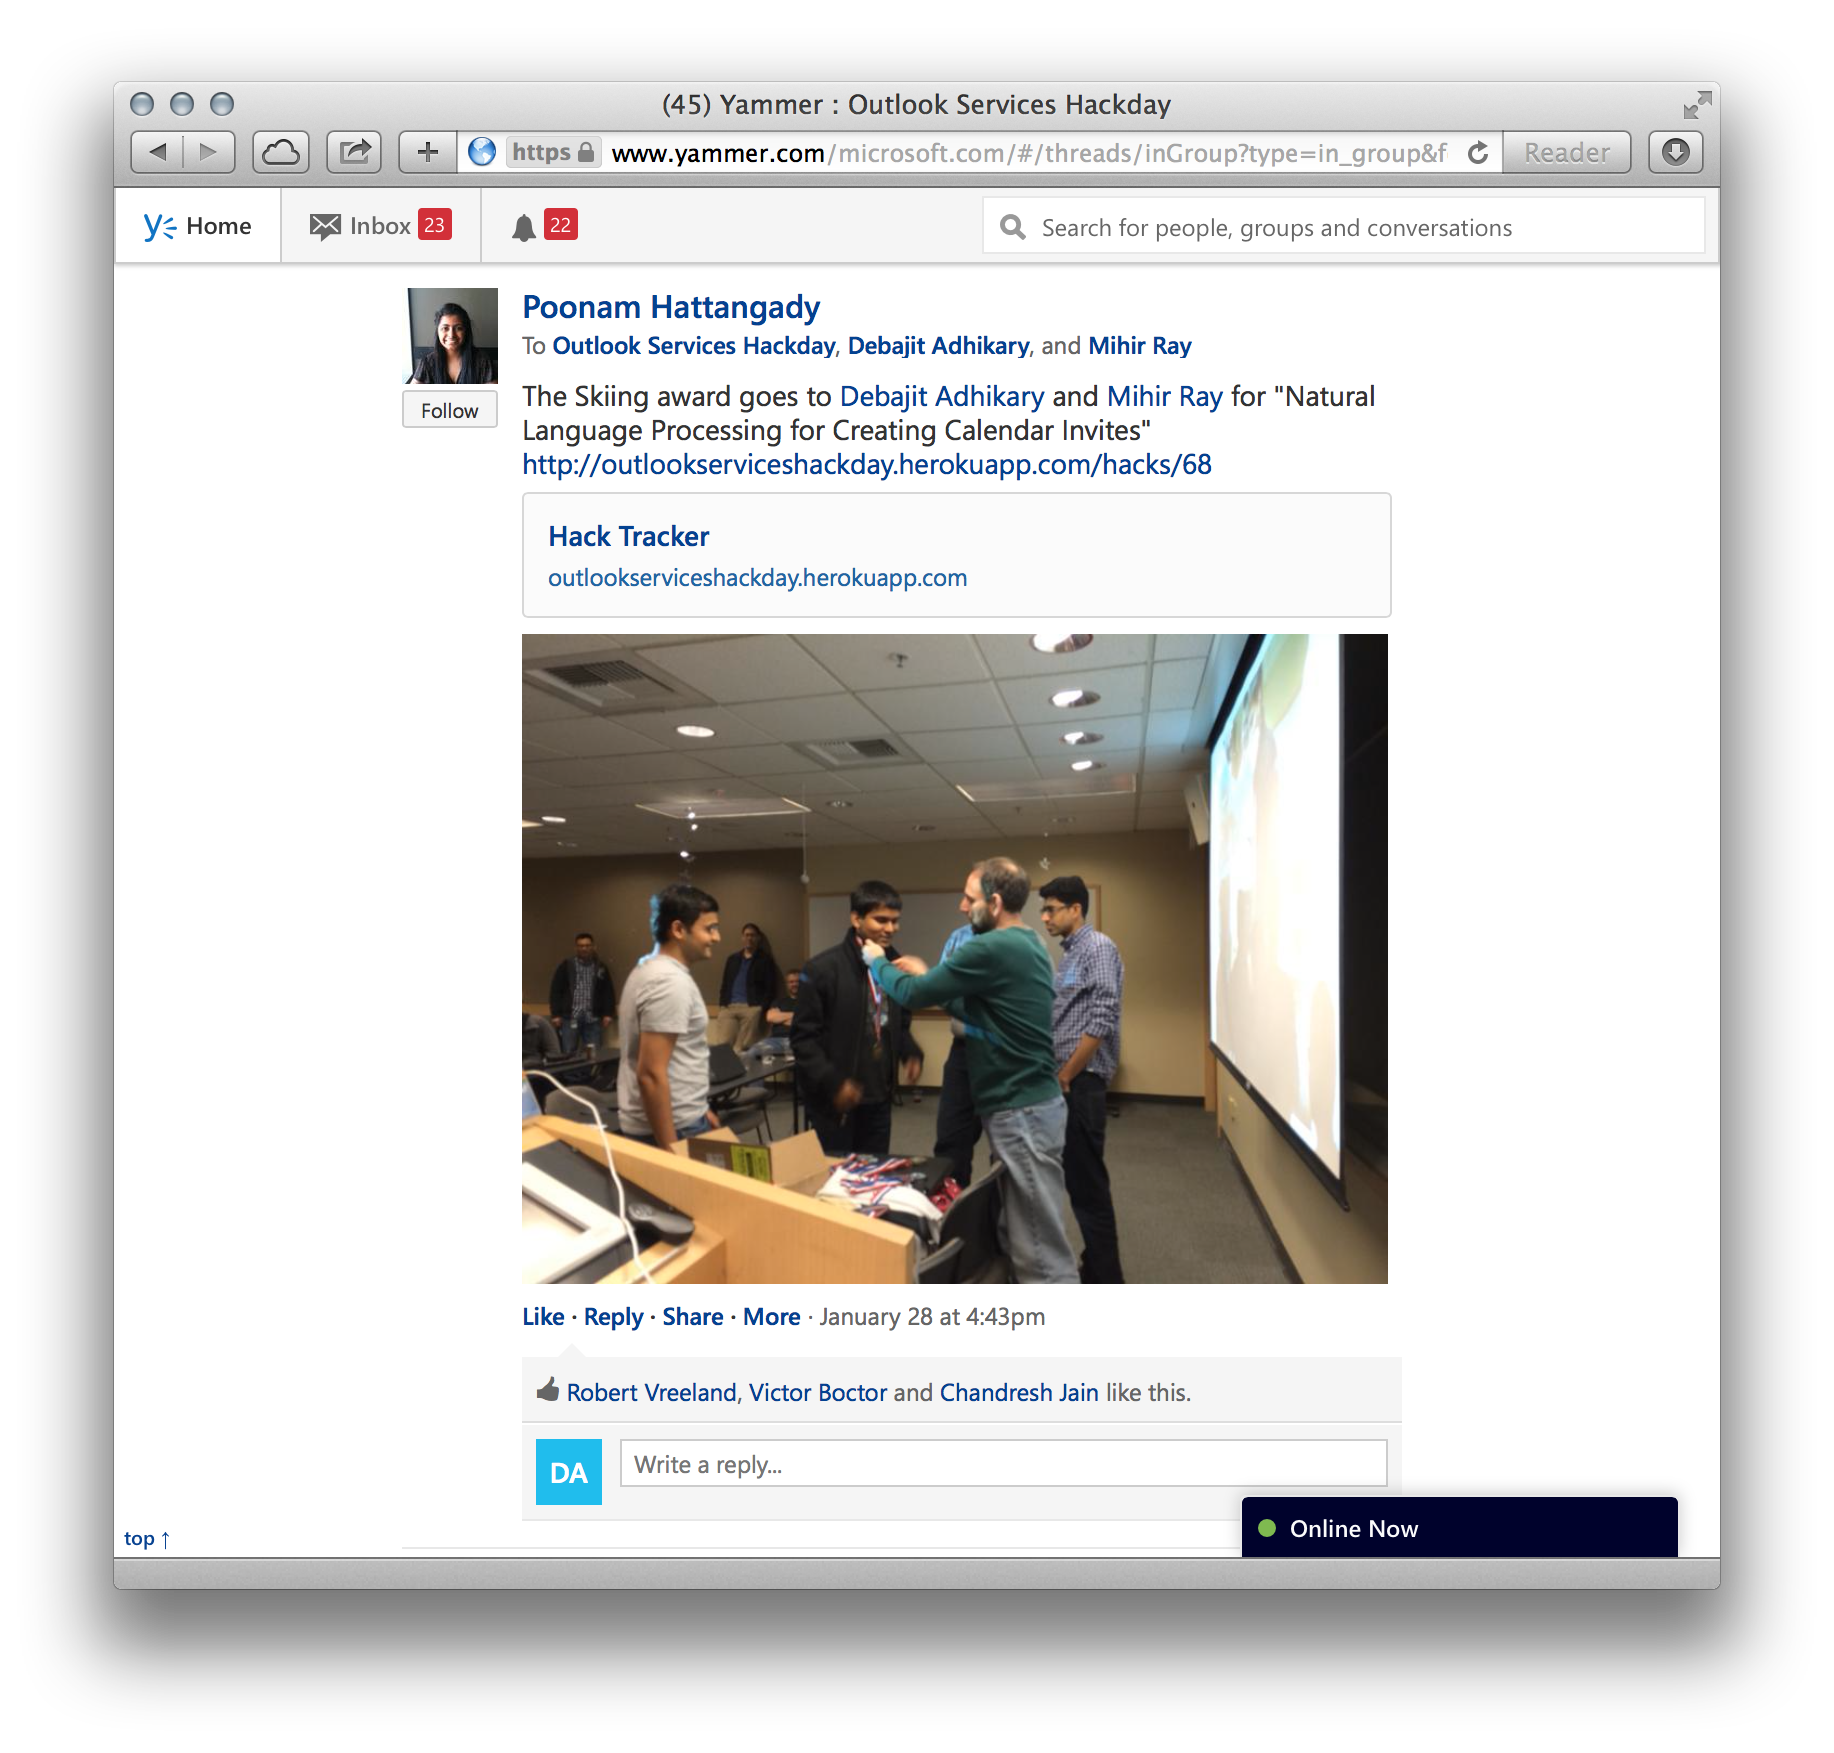Focus the Write a reply field
The height and width of the screenshot is (1753, 1834).
(x=1003, y=1464)
